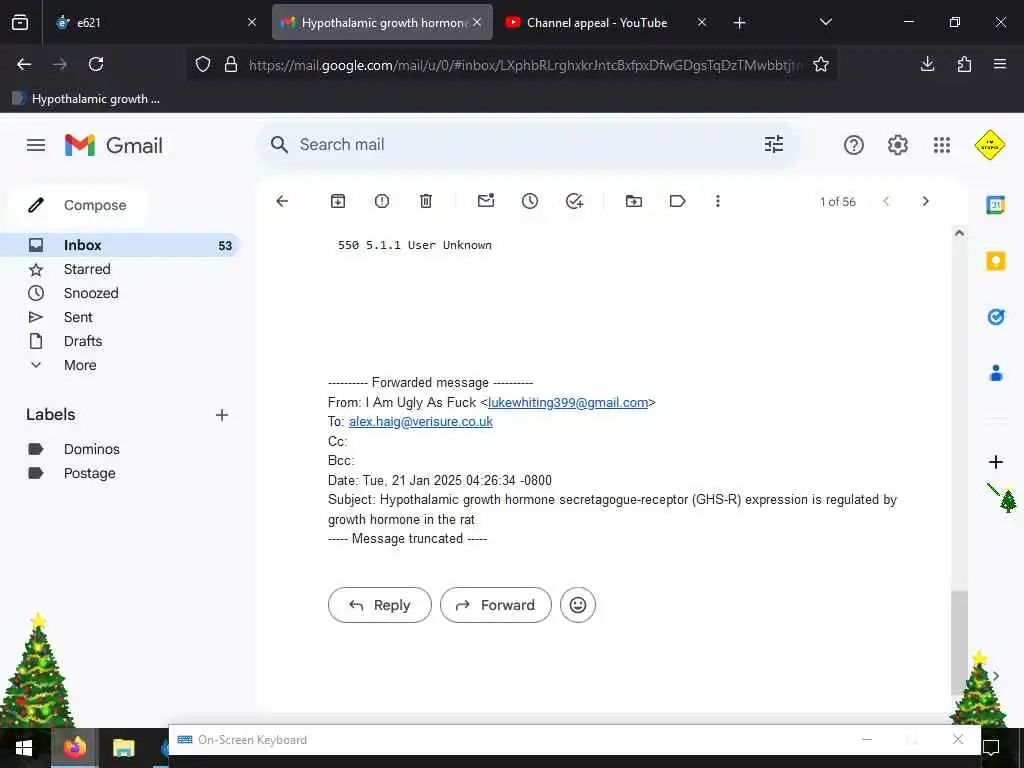Add email to Tasks
The height and width of the screenshot is (768, 1024).
pyautogui.click(x=574, y=201)
